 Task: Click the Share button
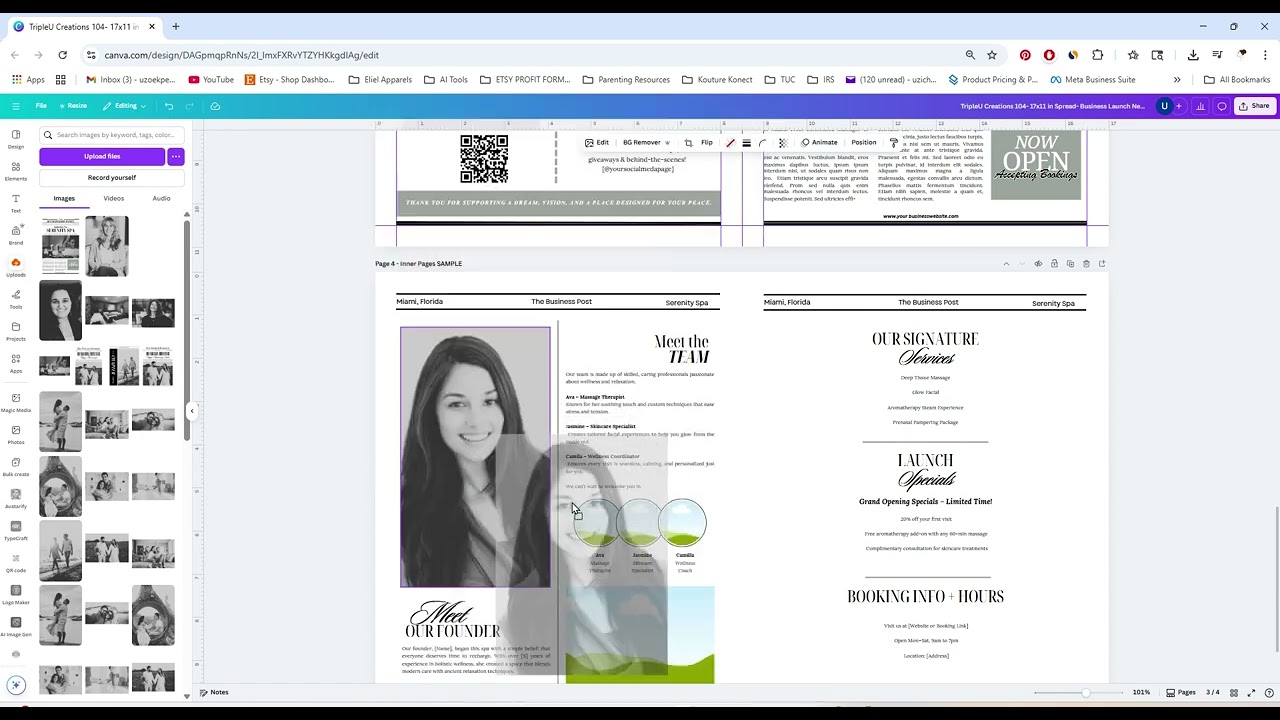[x=1254, y=106]
